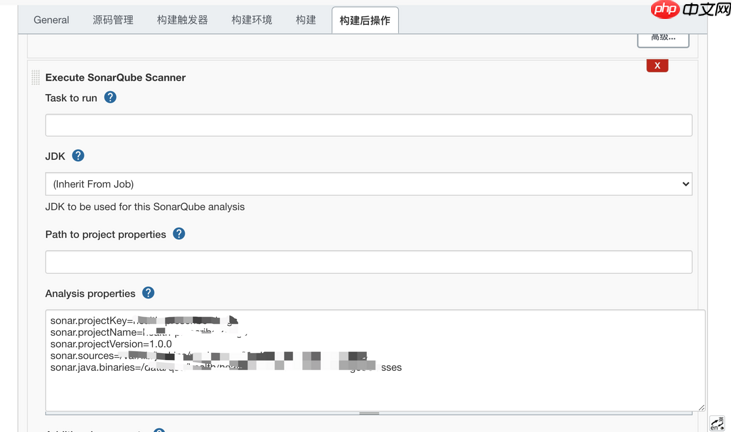Click the sonar.projectKey line
The height and width of the screenshot is (432, 732).
click(144, 320)
